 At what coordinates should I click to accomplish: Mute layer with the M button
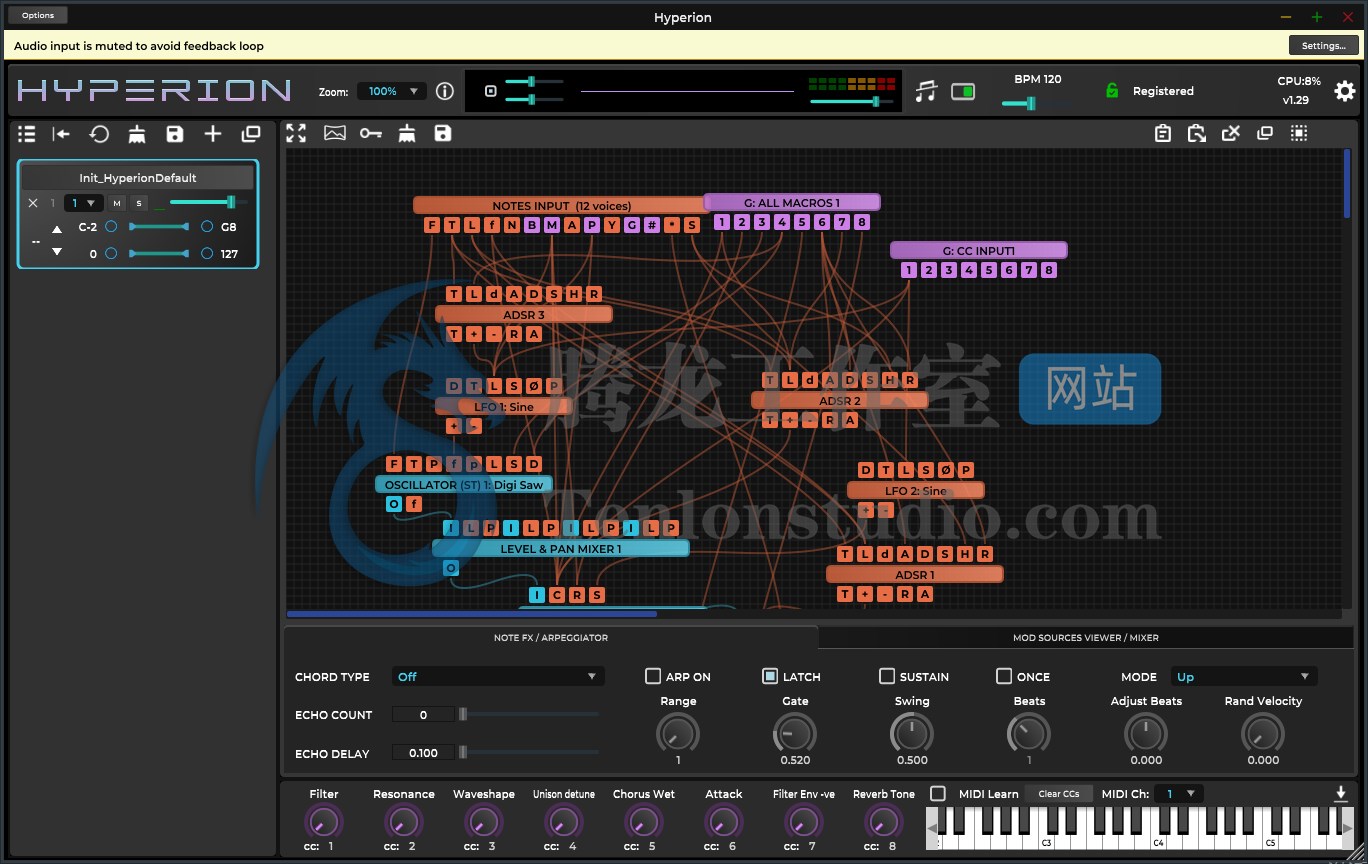pyautogui.click(x=117, y=203)
